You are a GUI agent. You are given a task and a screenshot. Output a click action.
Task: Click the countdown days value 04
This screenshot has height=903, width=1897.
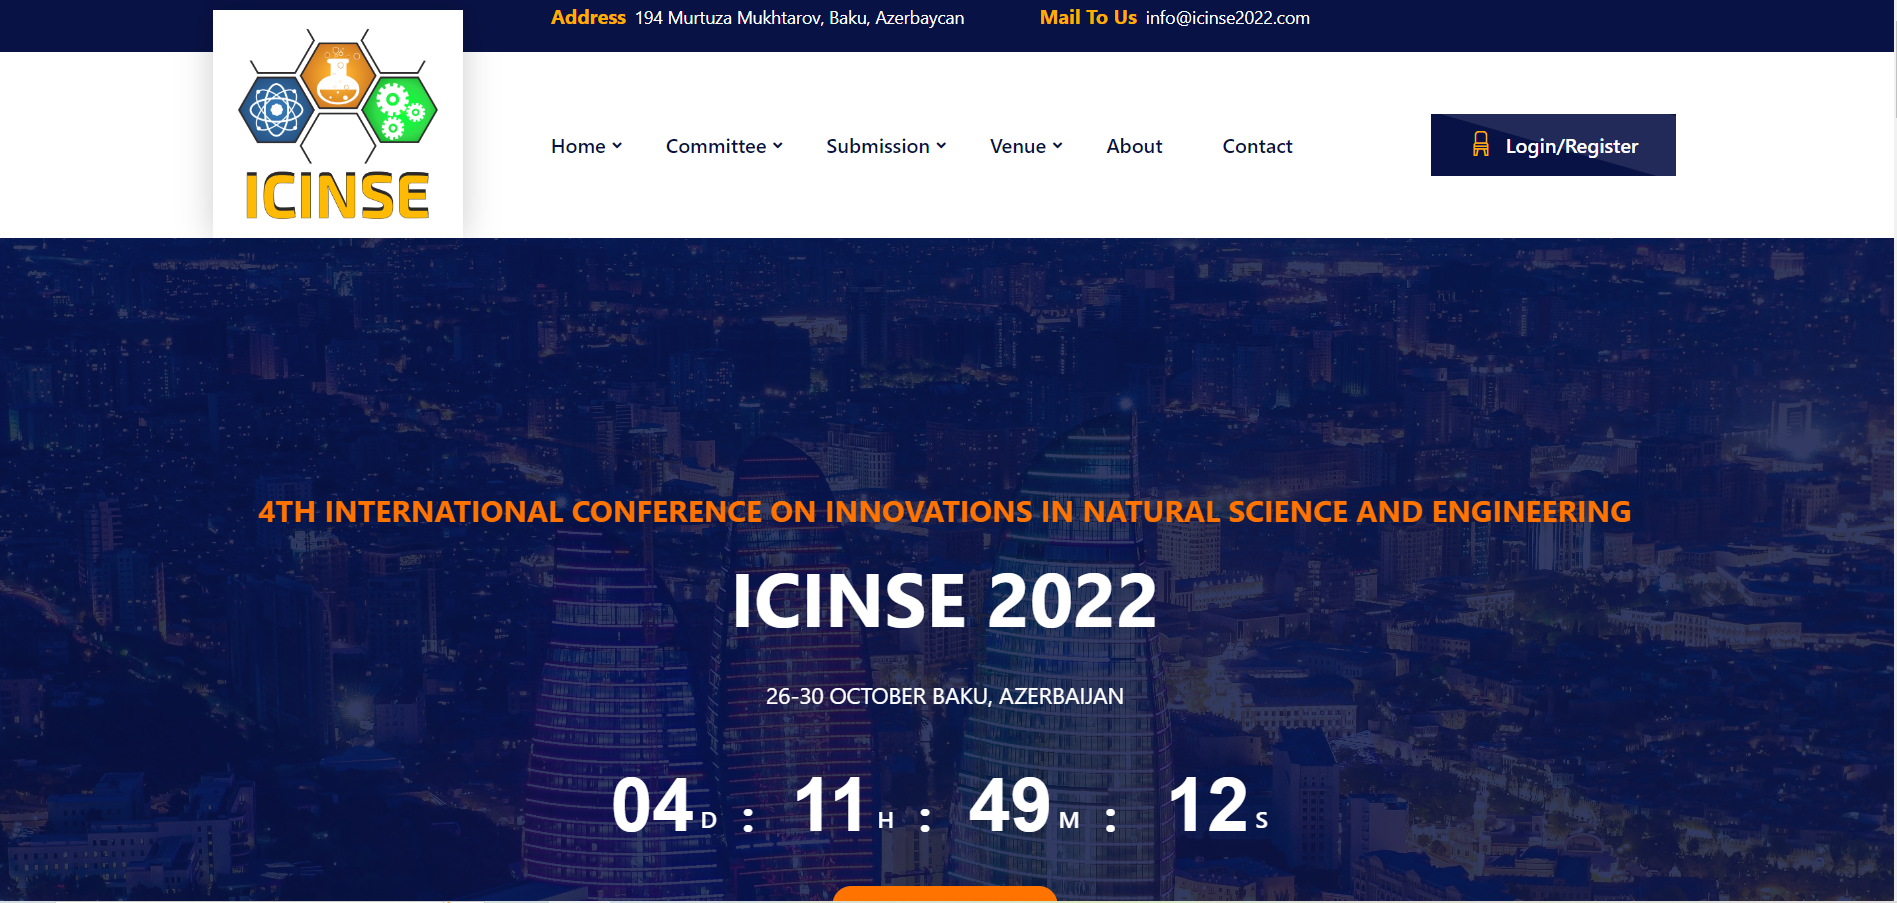pos(652,805)
